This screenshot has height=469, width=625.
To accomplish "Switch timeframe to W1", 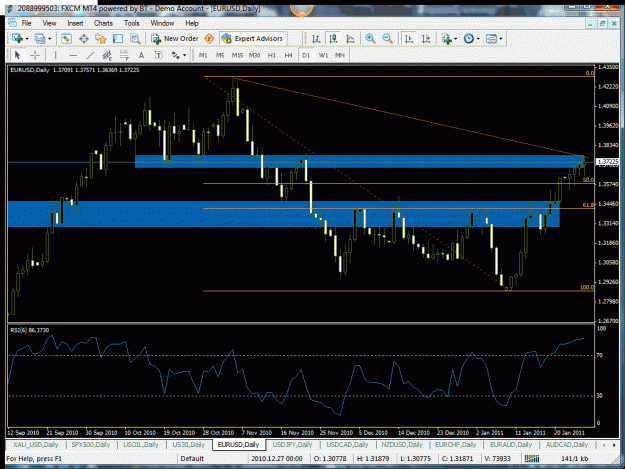I will (323, 55).
